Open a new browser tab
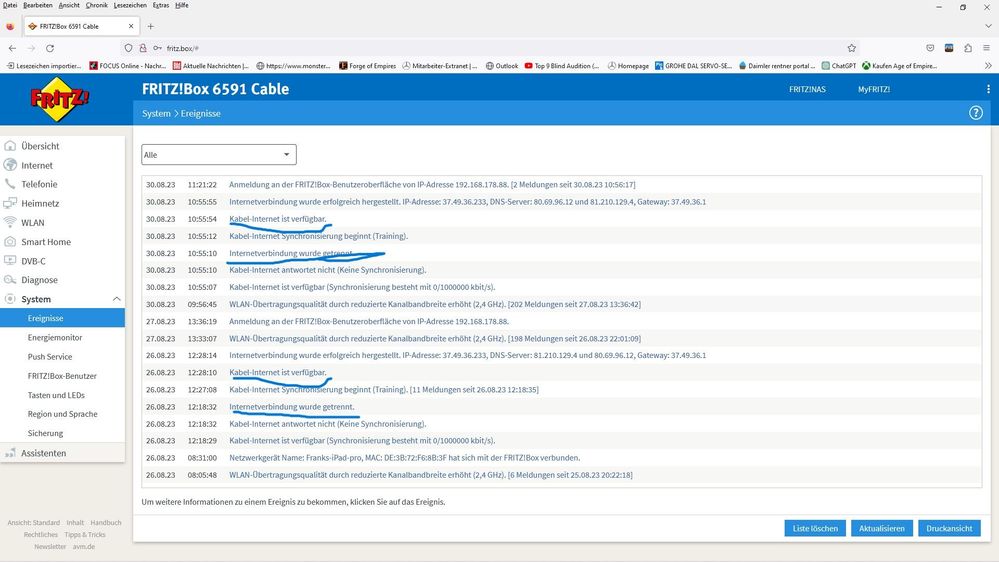Viewport: 999px width, 562px height. tap(150, 26)
